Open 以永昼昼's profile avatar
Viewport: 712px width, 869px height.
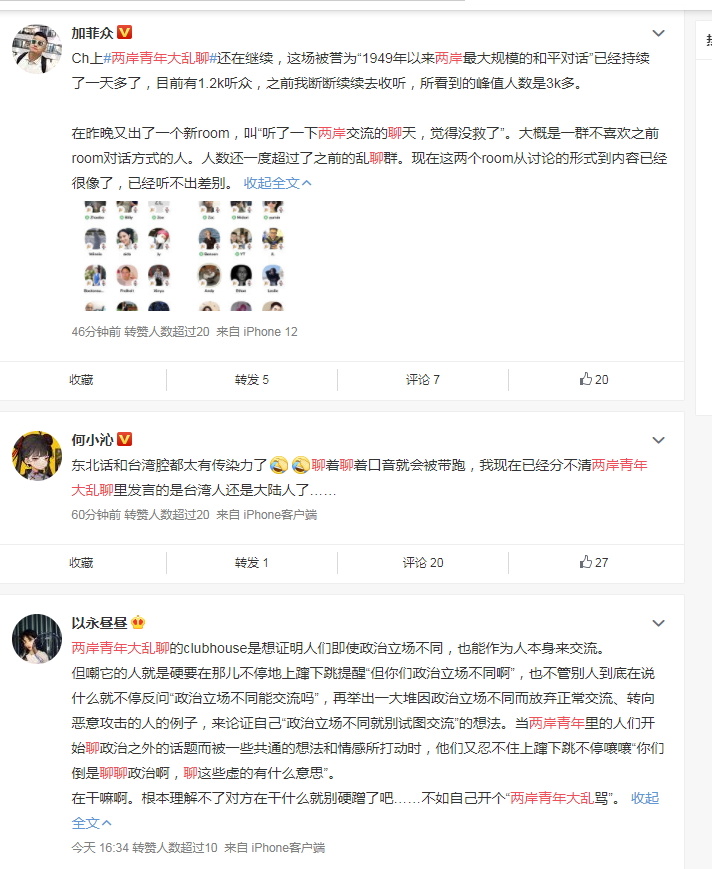tap(37, 638)
